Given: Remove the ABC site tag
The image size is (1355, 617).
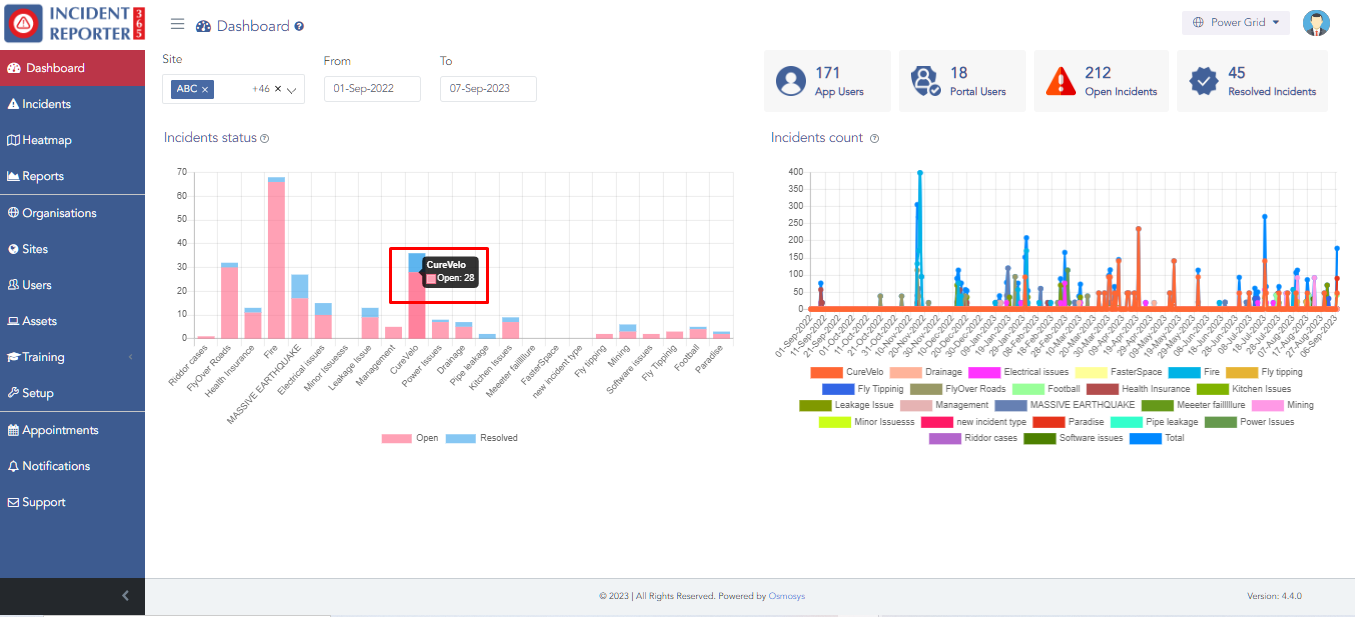Looking at the screenshot, I should click(205, 89).
